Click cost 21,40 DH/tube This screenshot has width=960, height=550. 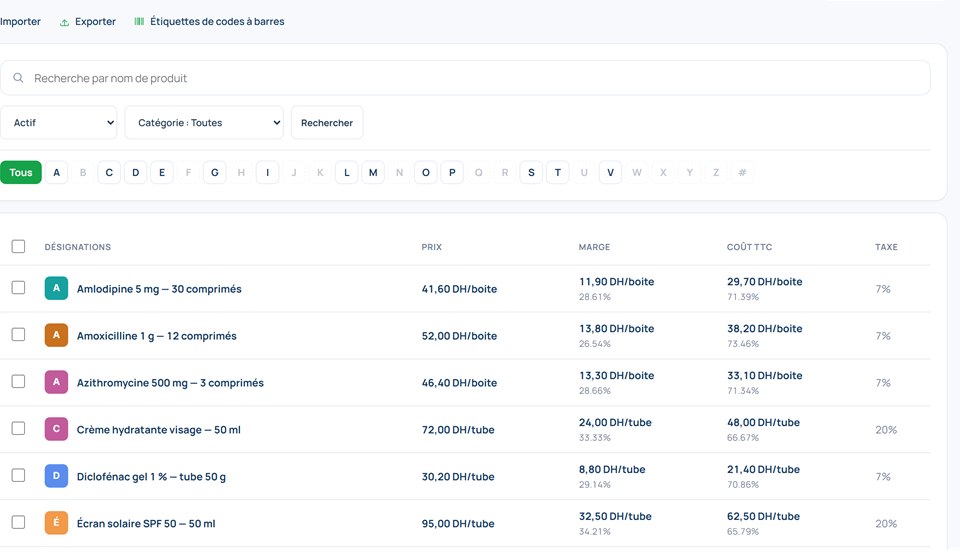(x=763, y=469)
